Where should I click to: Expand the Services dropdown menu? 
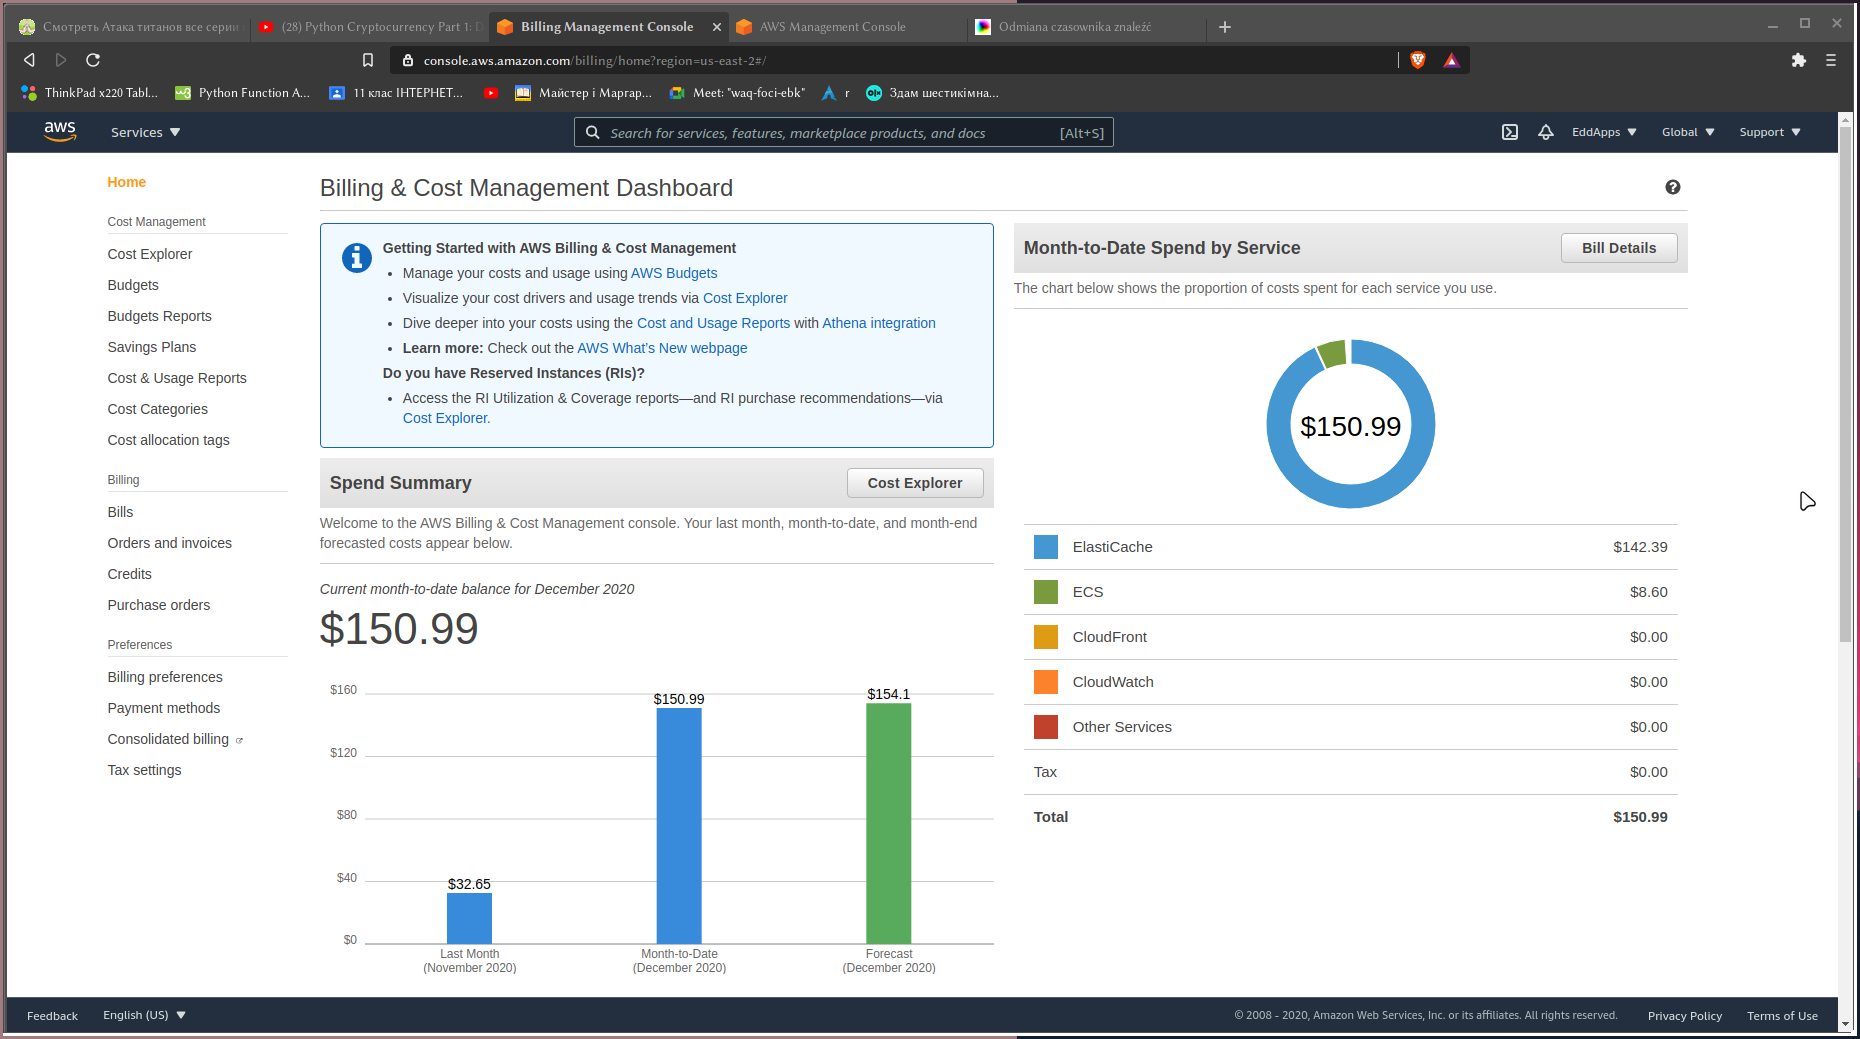146,132
